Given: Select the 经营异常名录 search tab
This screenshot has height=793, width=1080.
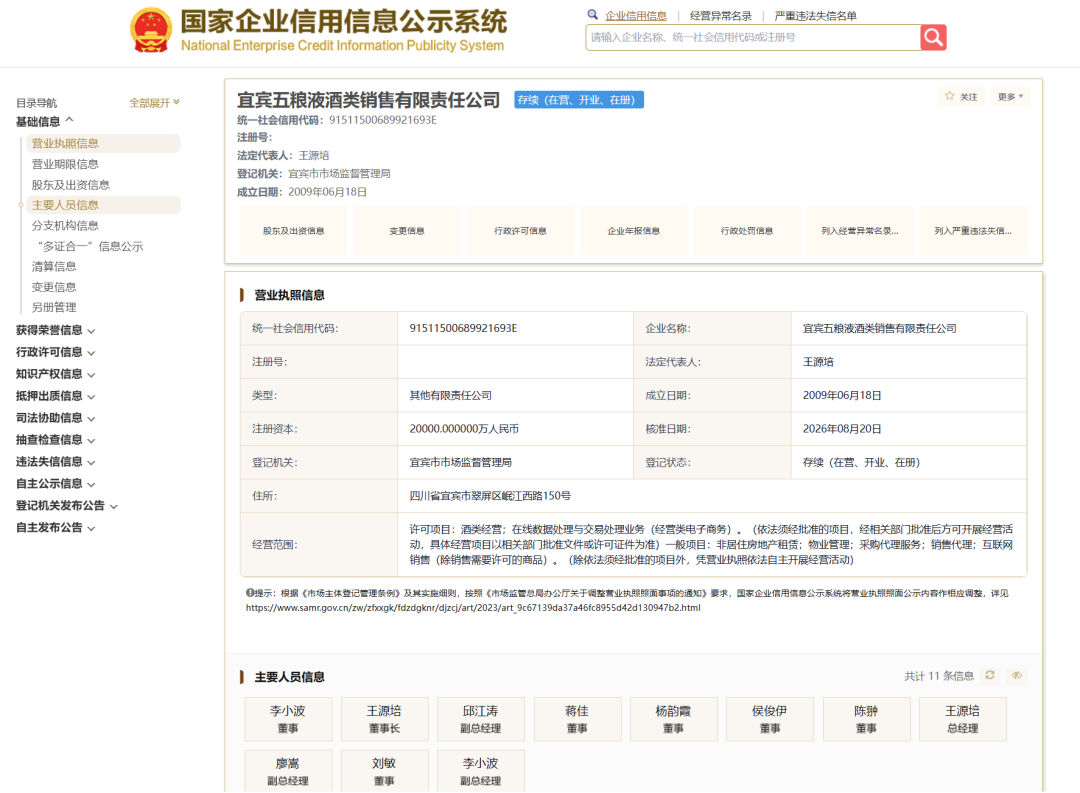Looking at the screenshot, I should point(720,15).
